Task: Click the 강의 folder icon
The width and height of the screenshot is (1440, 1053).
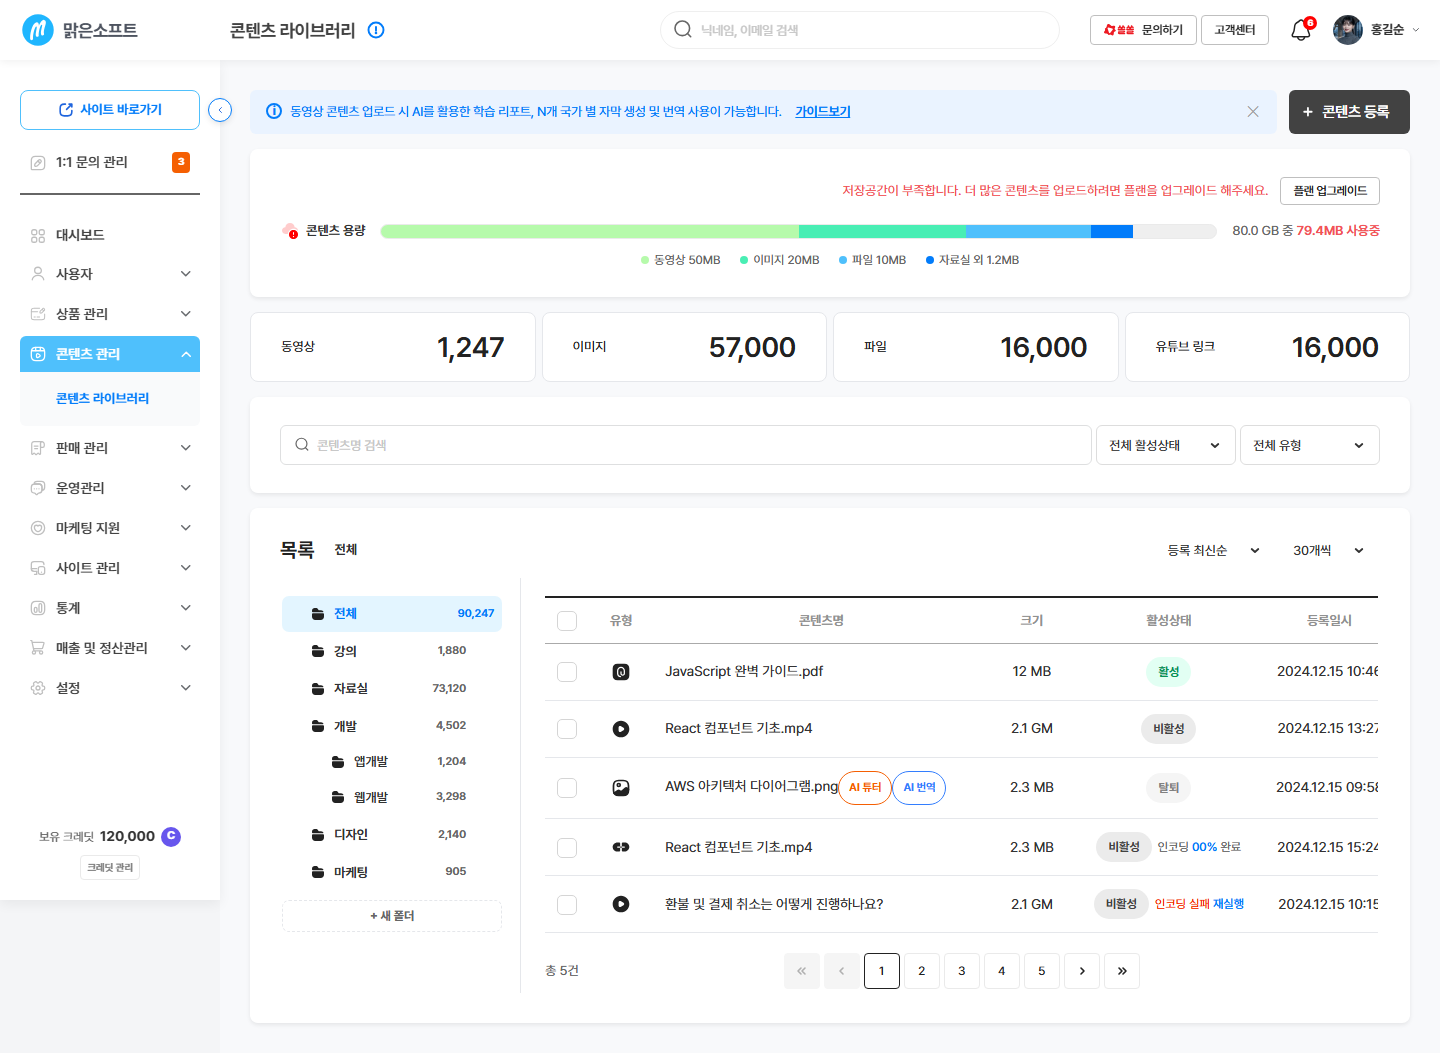Action: click(x=318, y=651)
